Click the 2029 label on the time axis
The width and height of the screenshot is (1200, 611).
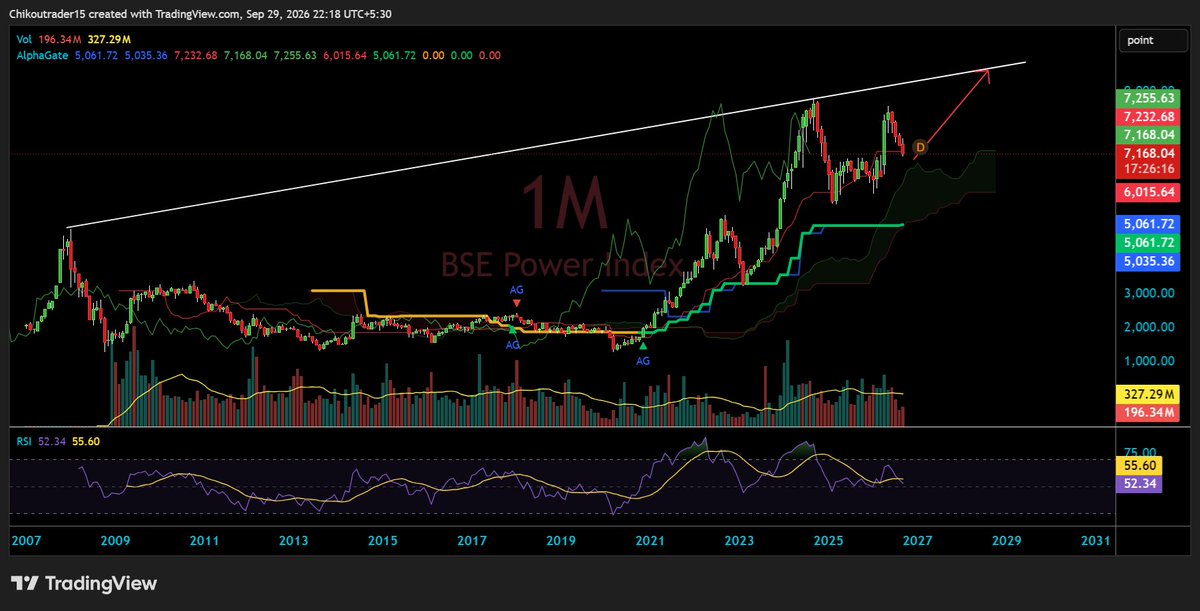point(1006,540)
